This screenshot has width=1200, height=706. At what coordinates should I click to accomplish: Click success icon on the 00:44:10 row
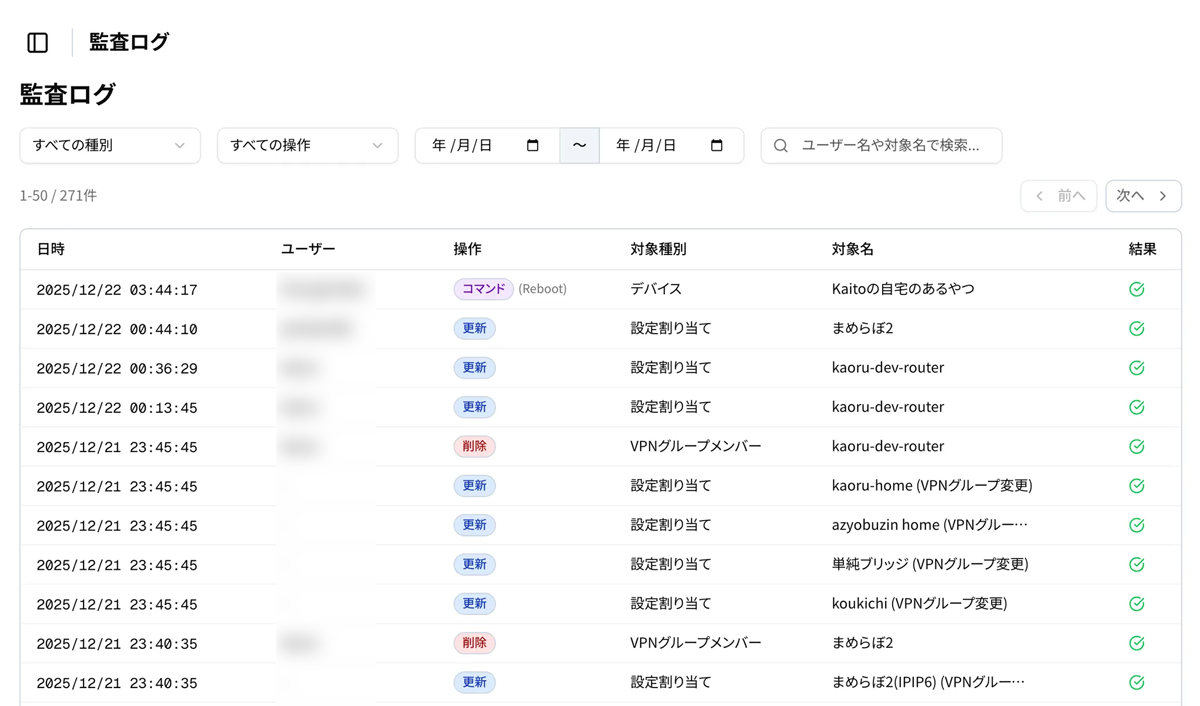coord(1136,329)
